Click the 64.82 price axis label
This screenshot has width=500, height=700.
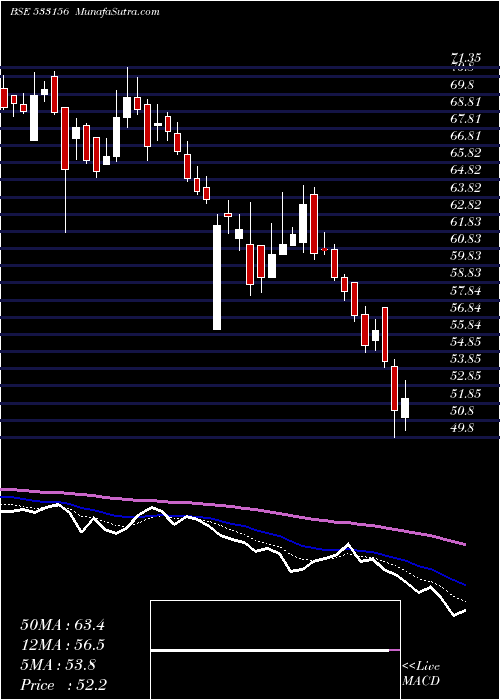click(466, 170)
